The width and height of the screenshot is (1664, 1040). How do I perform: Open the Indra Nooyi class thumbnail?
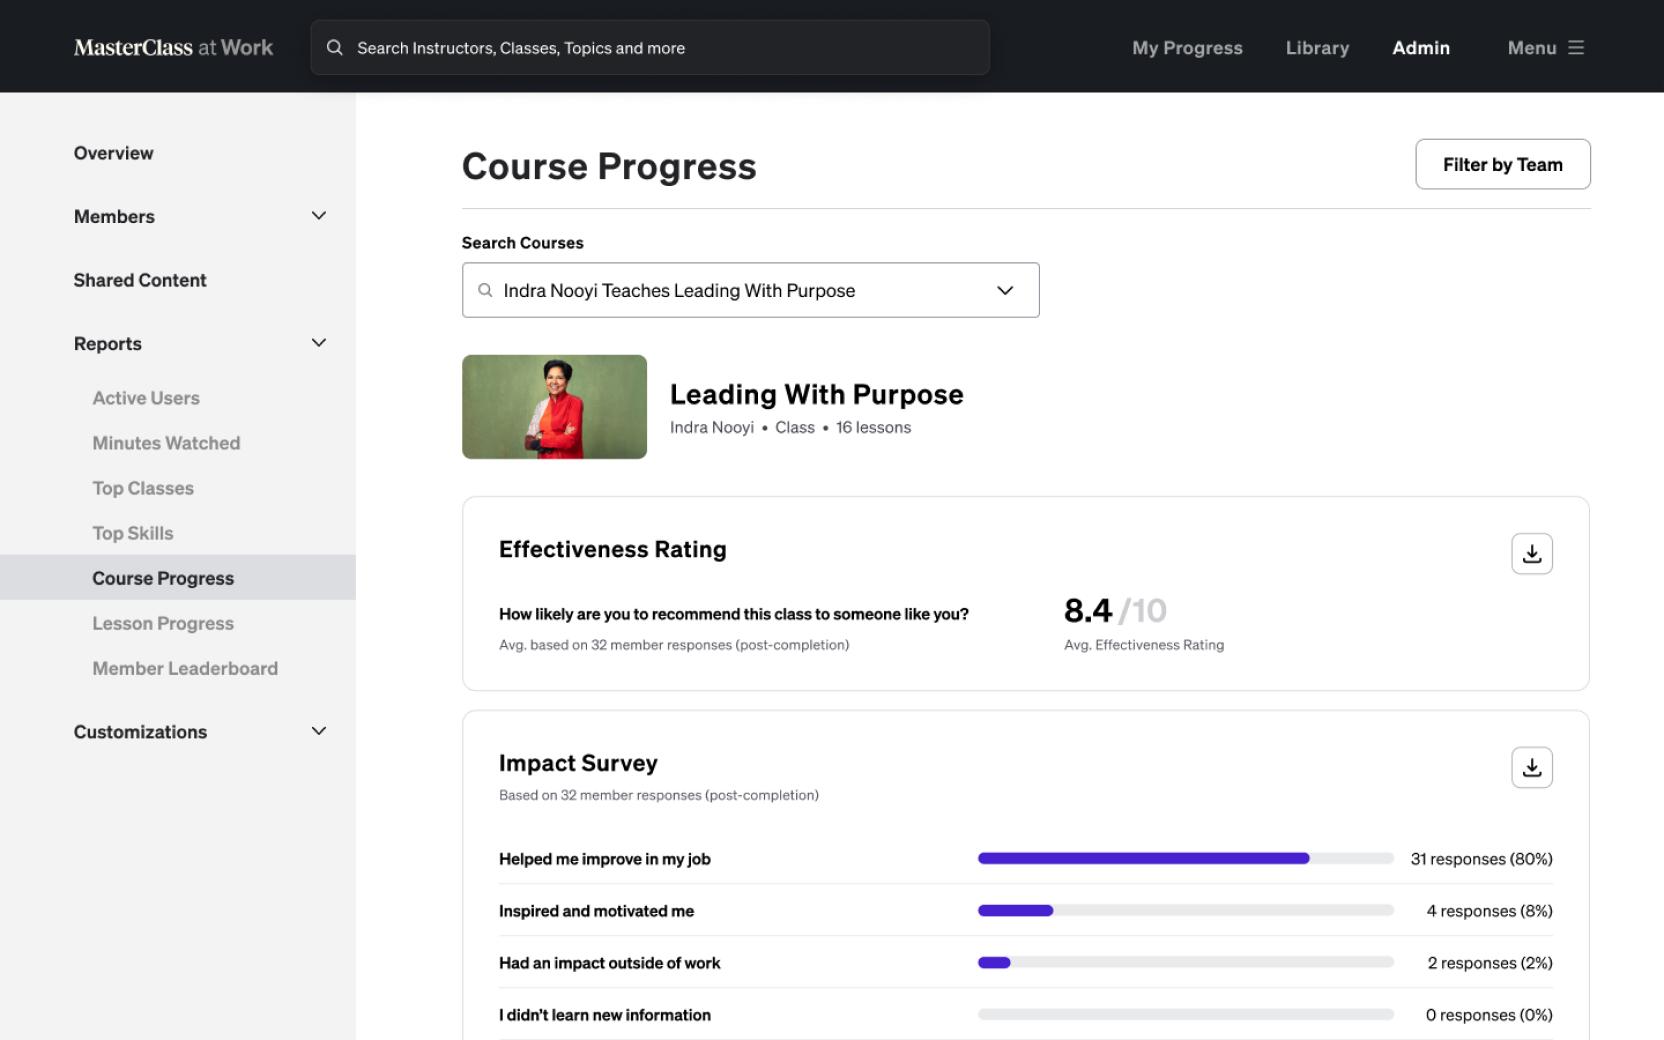[554, 407]
